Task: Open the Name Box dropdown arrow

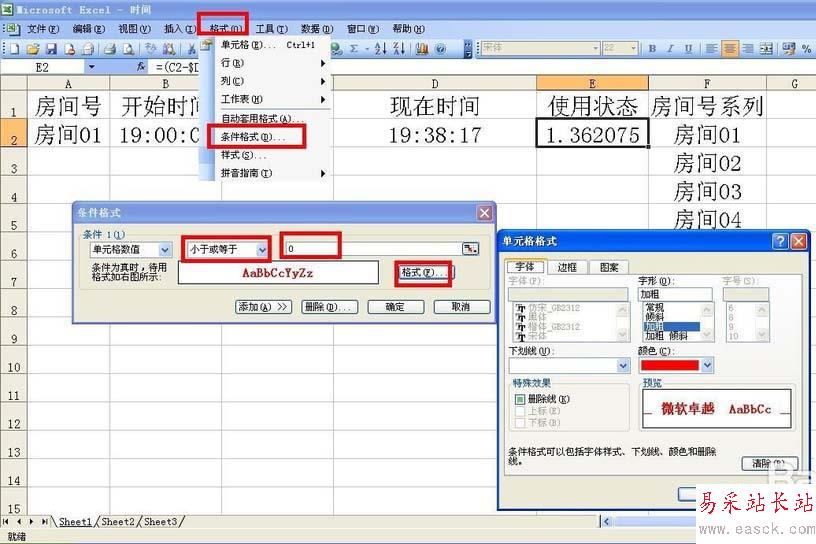Action: point(92,67)
